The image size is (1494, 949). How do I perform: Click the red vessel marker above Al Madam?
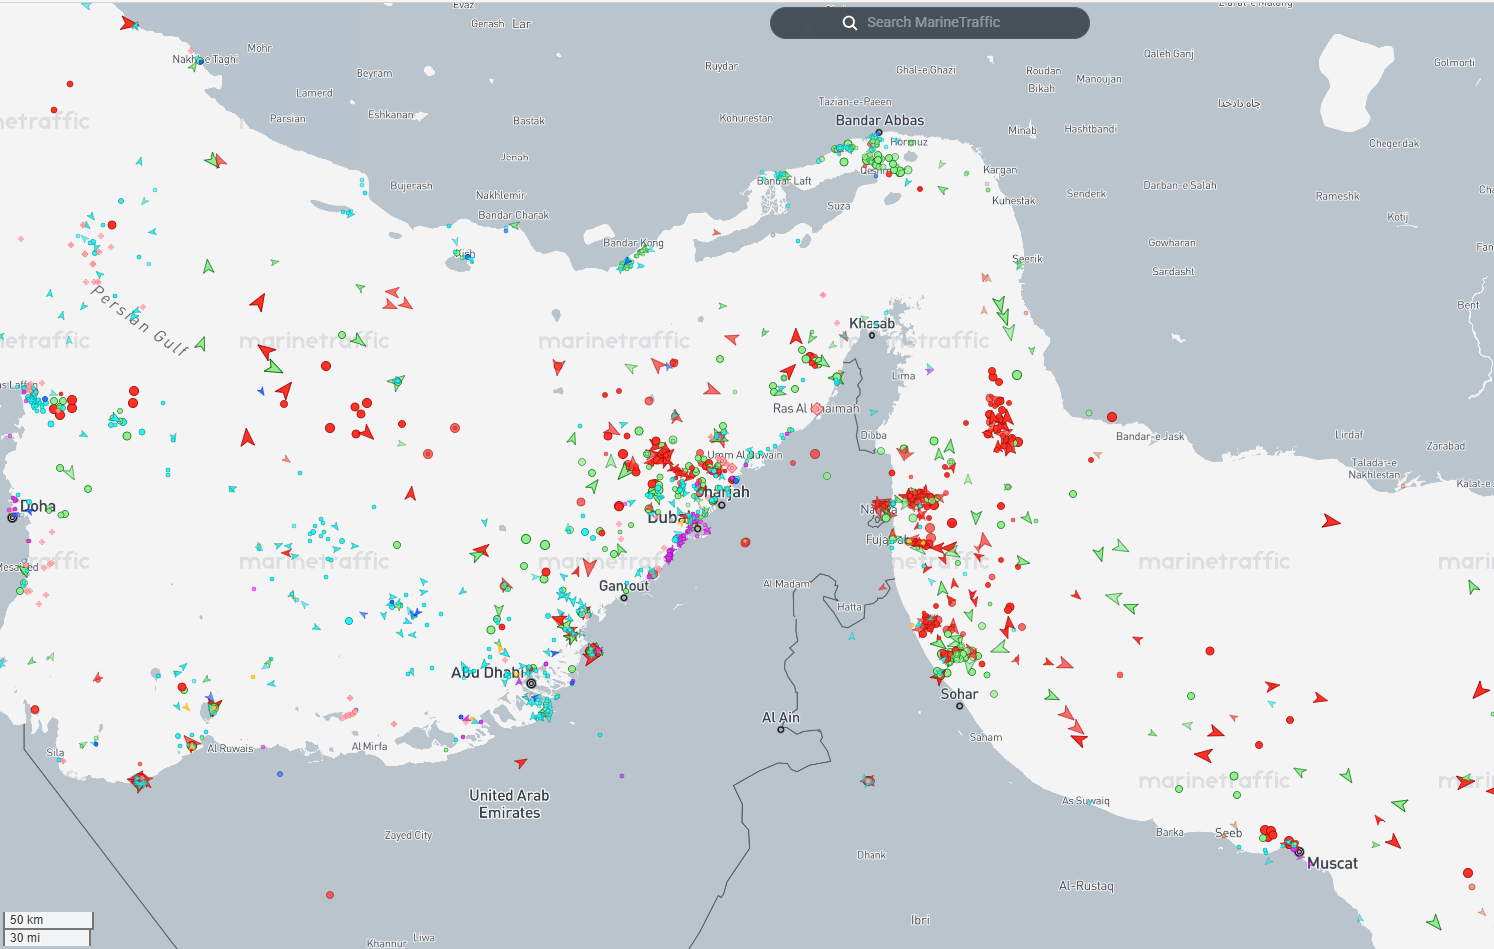coord(745,542)
